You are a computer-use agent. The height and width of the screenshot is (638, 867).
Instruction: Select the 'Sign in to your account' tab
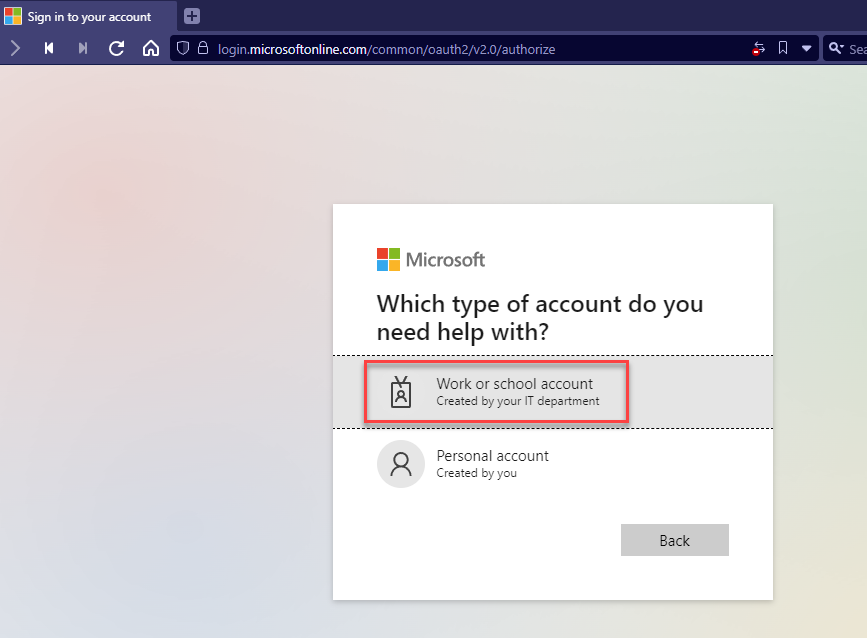pyautogui.click(x=88, y=16)
